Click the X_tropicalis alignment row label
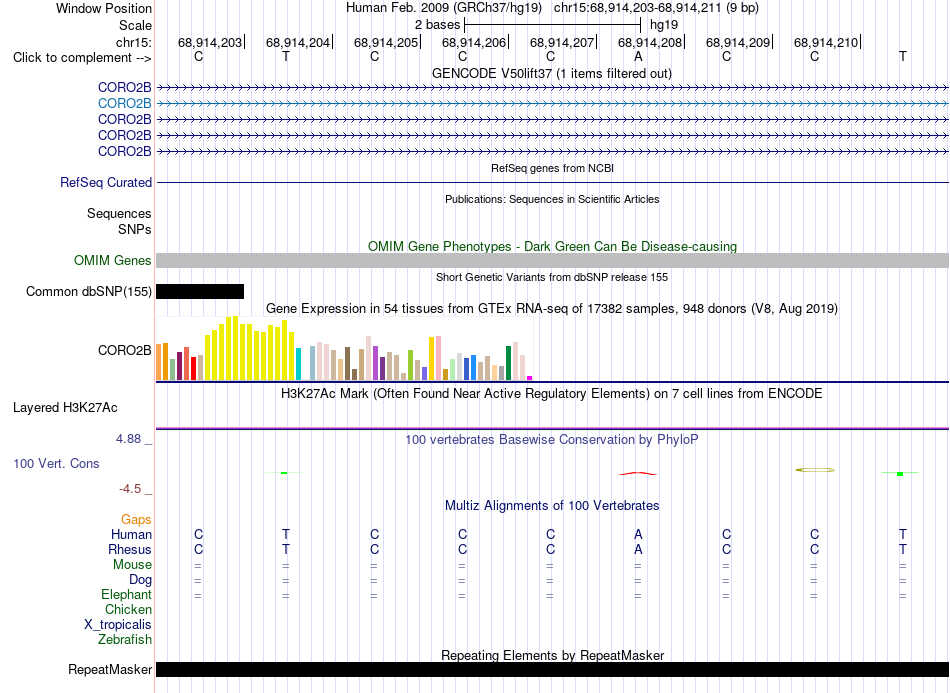Screen dimensions: 950x693 point(118,625)
